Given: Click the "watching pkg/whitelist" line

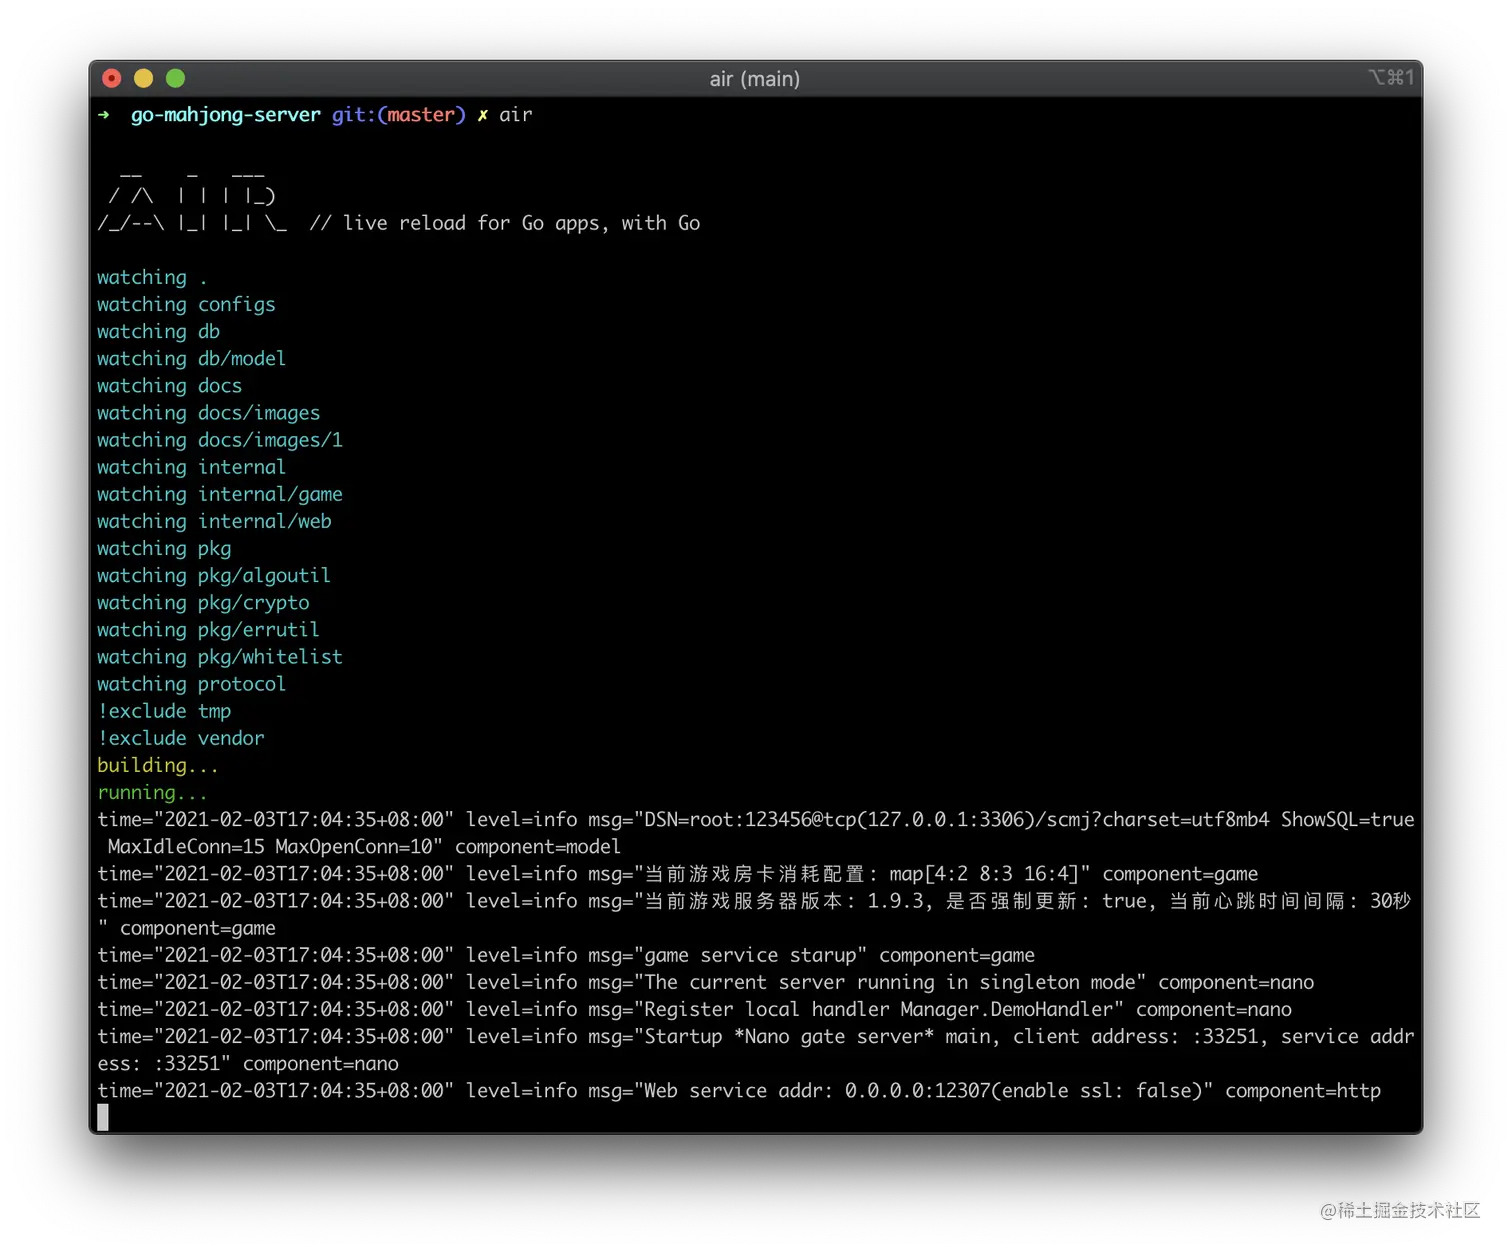Looking at the screenshot, I should click(220, 656).
